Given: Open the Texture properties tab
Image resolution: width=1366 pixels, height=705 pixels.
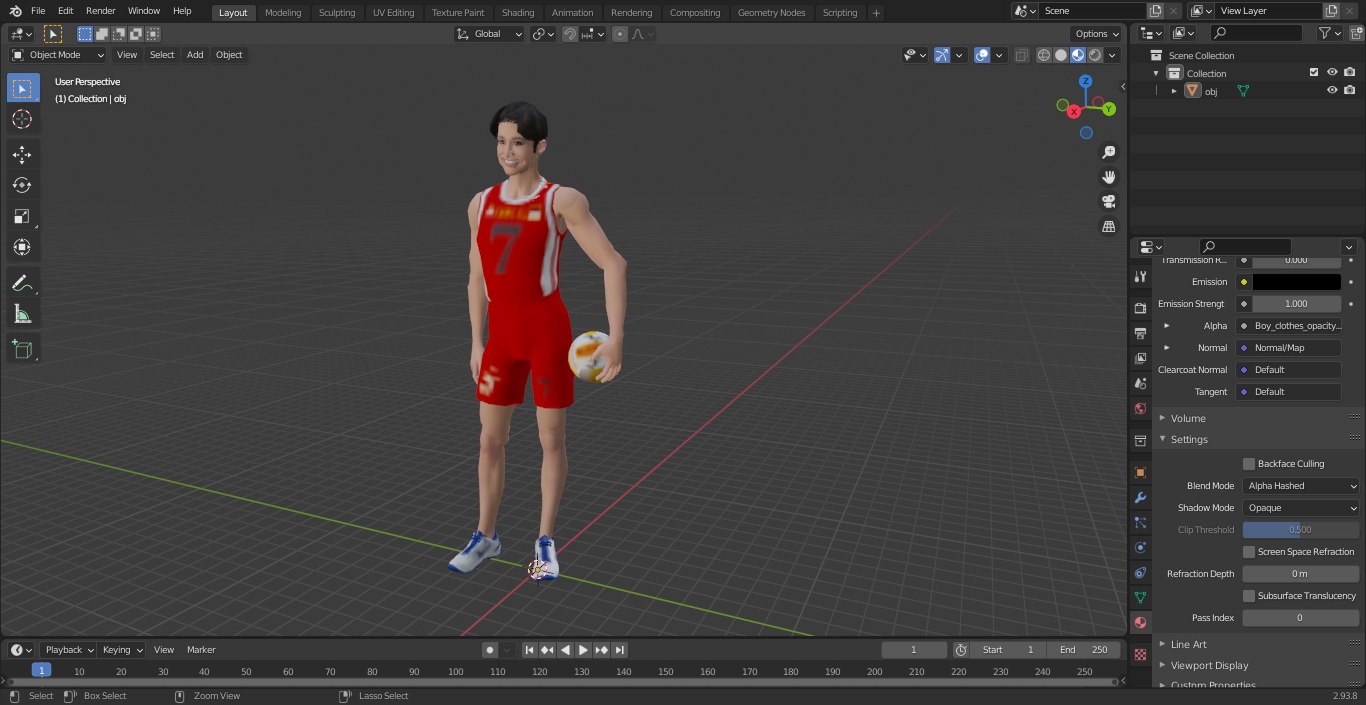Looking at the screenshot, I should click(1140, 654).
